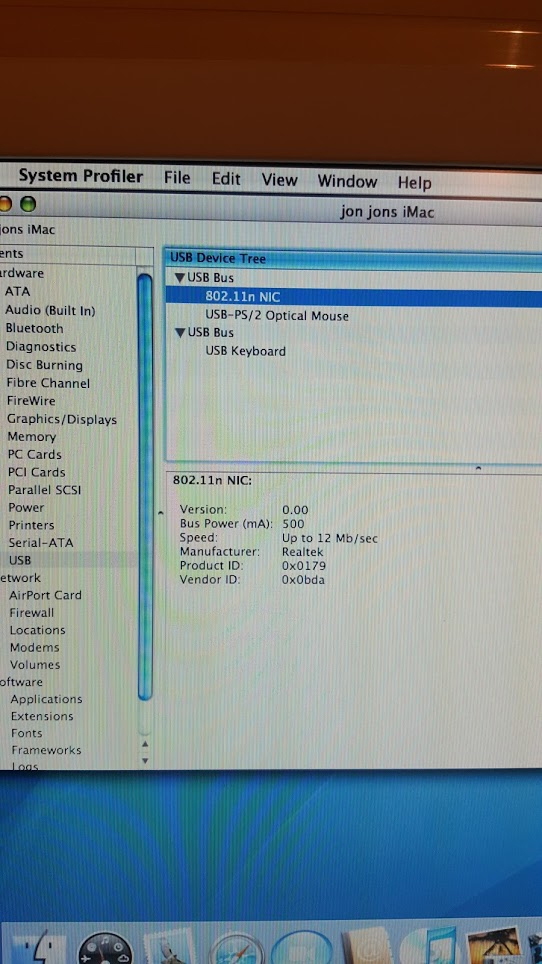Select USB-PS/2 Optical Mouse device
The width and height of the screenshot is (542, 964).
pos(277,316)
